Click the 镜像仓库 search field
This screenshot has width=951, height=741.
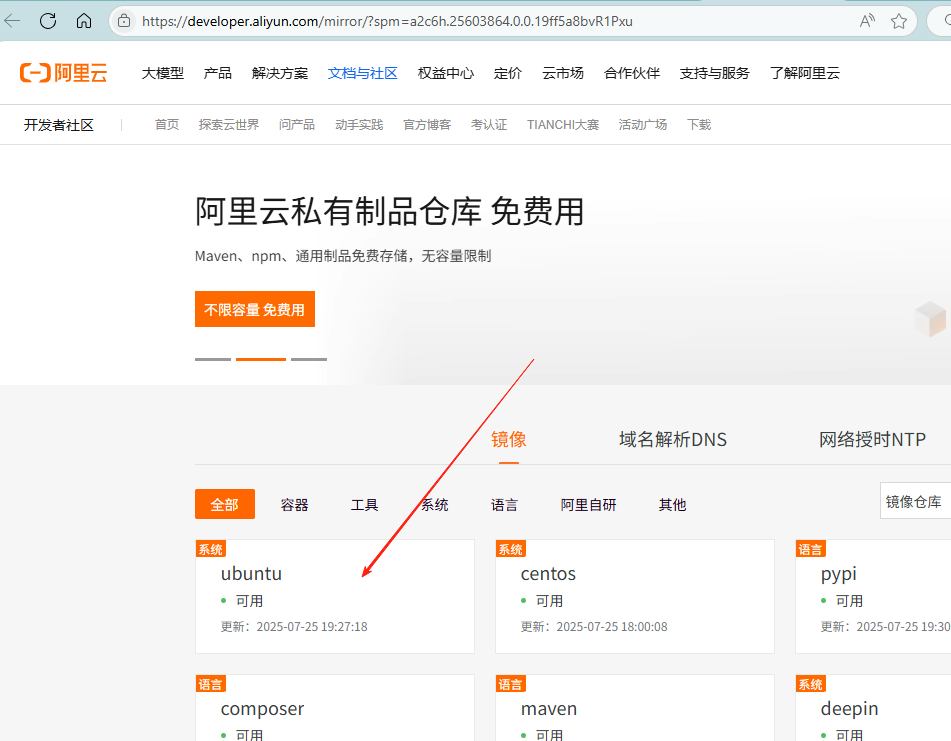point(915,501)
